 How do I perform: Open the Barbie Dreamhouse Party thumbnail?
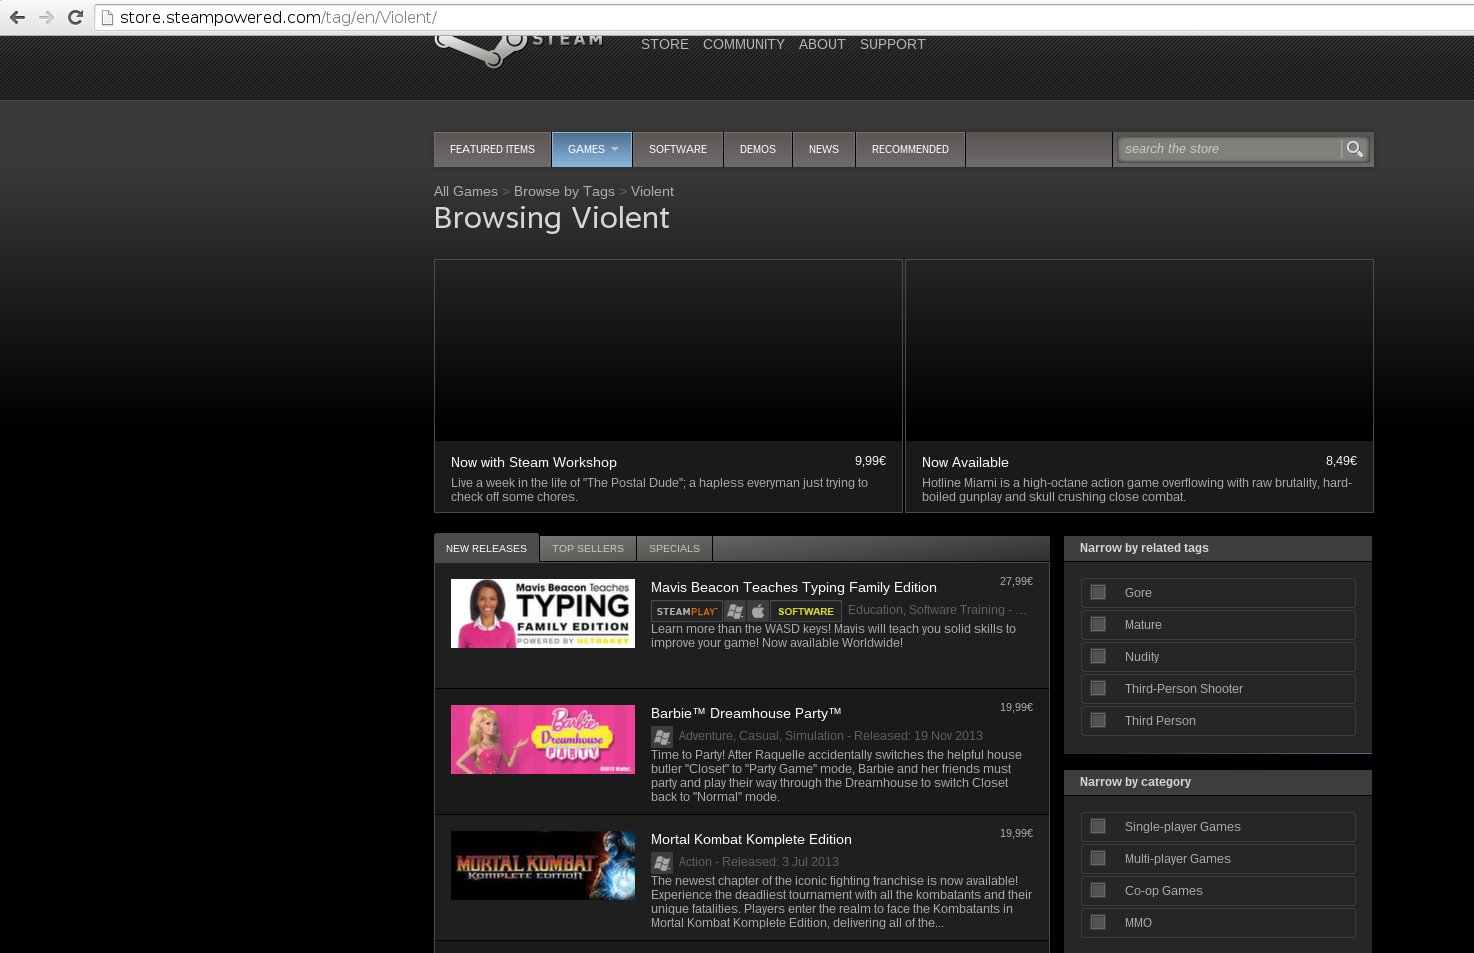[543, 740]
